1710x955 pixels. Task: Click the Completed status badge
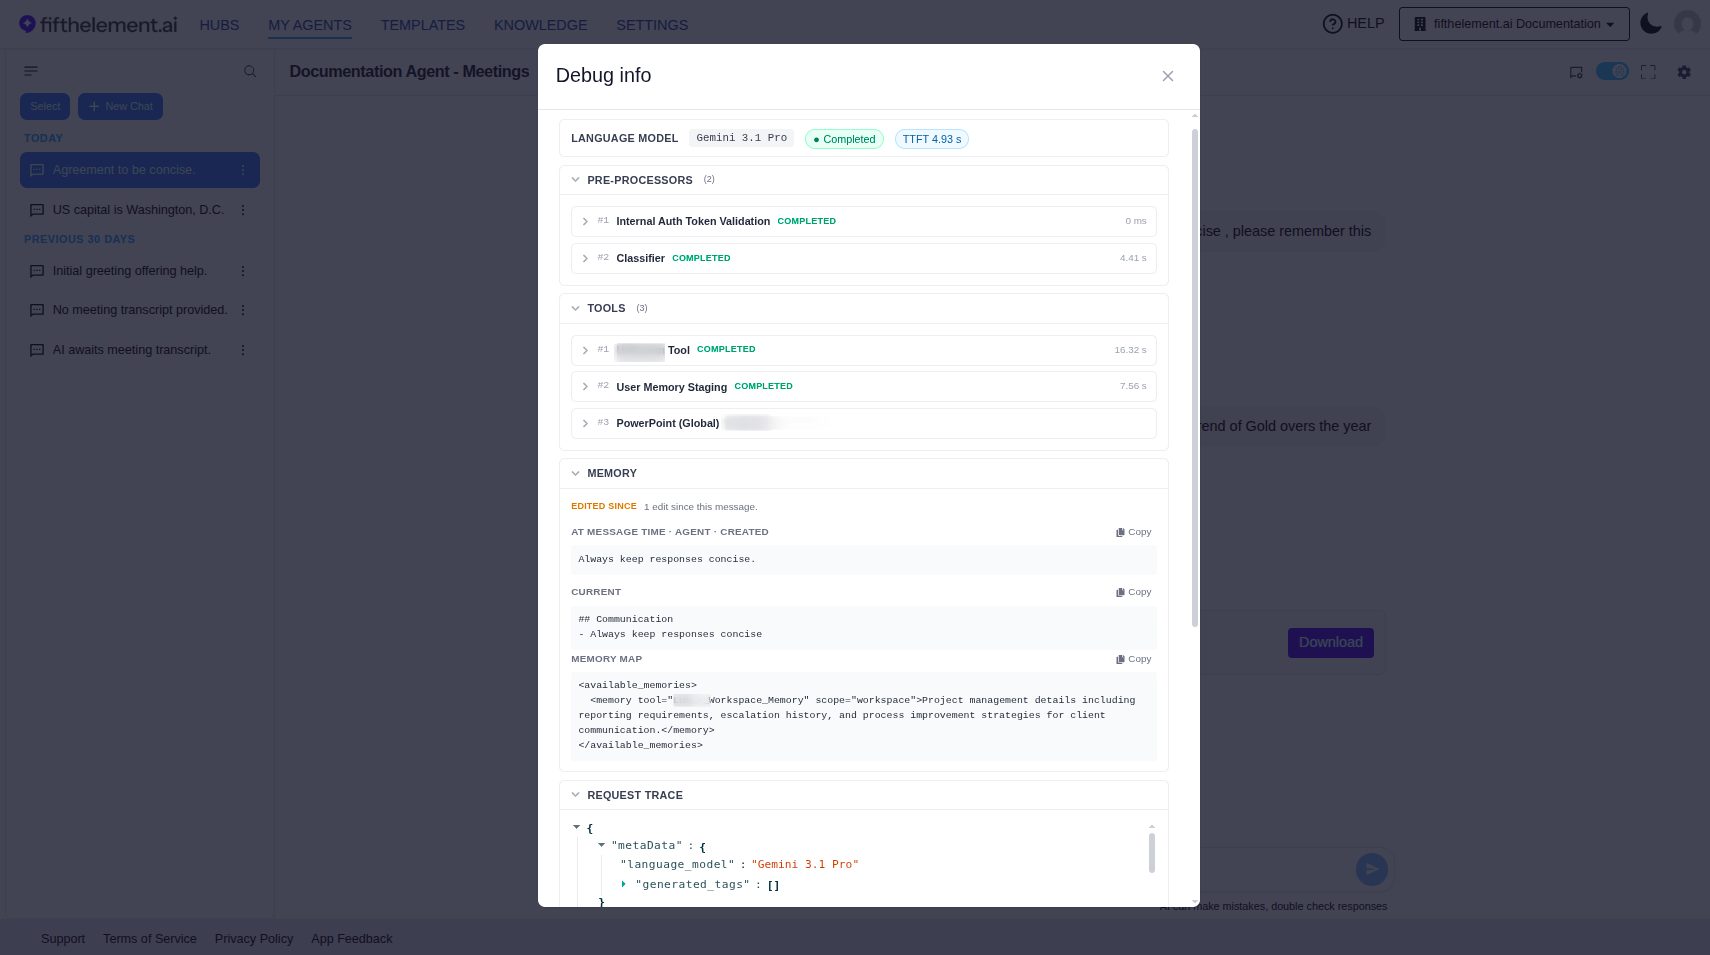point(844,139)
